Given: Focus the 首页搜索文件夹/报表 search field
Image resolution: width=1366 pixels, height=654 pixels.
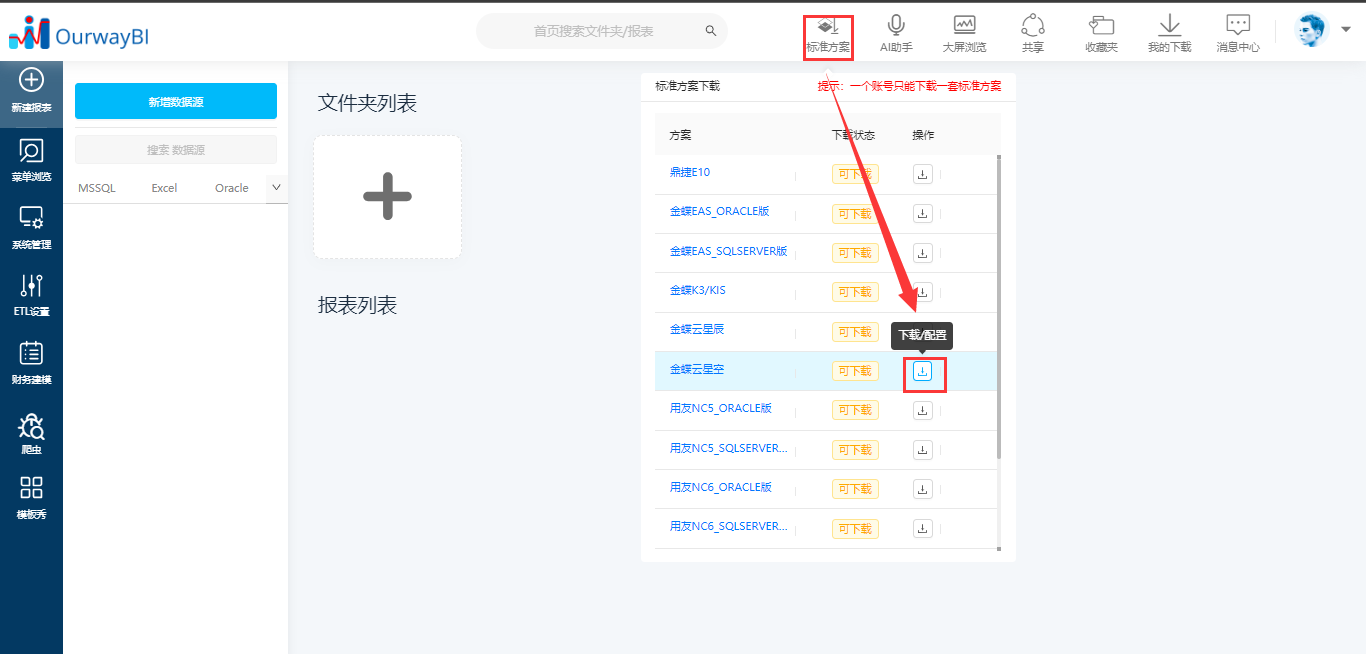Looking at the screenshot, I should click(x=602, y=31).
